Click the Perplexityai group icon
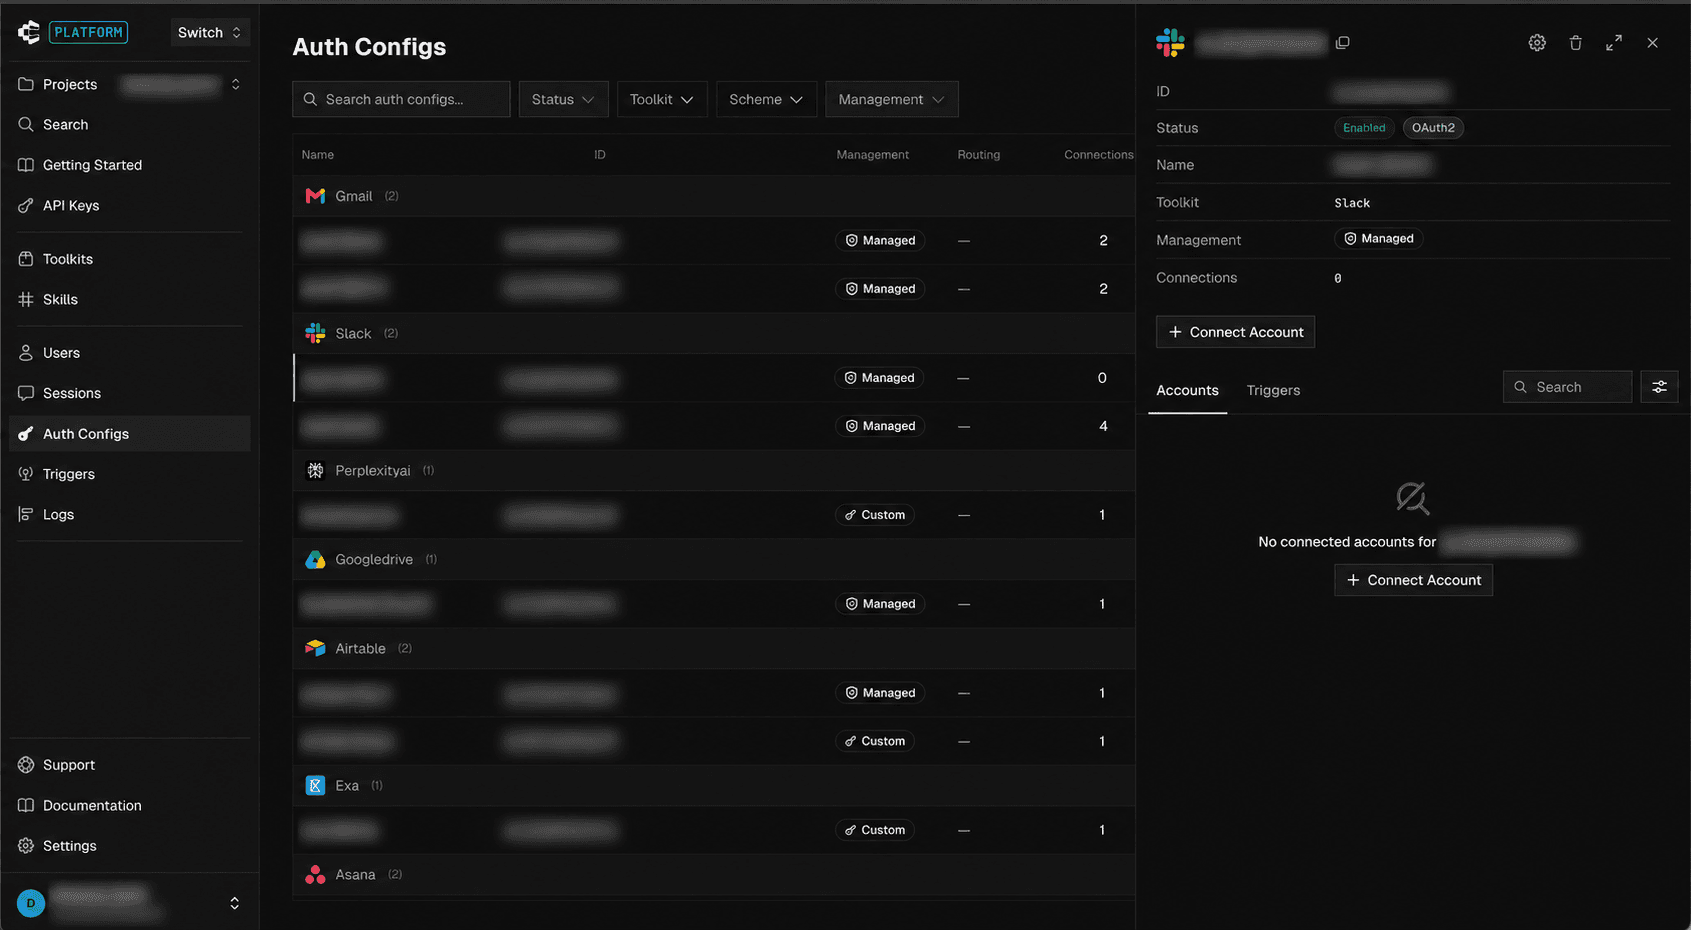1691x930 pixels. (x=315, y=470)
